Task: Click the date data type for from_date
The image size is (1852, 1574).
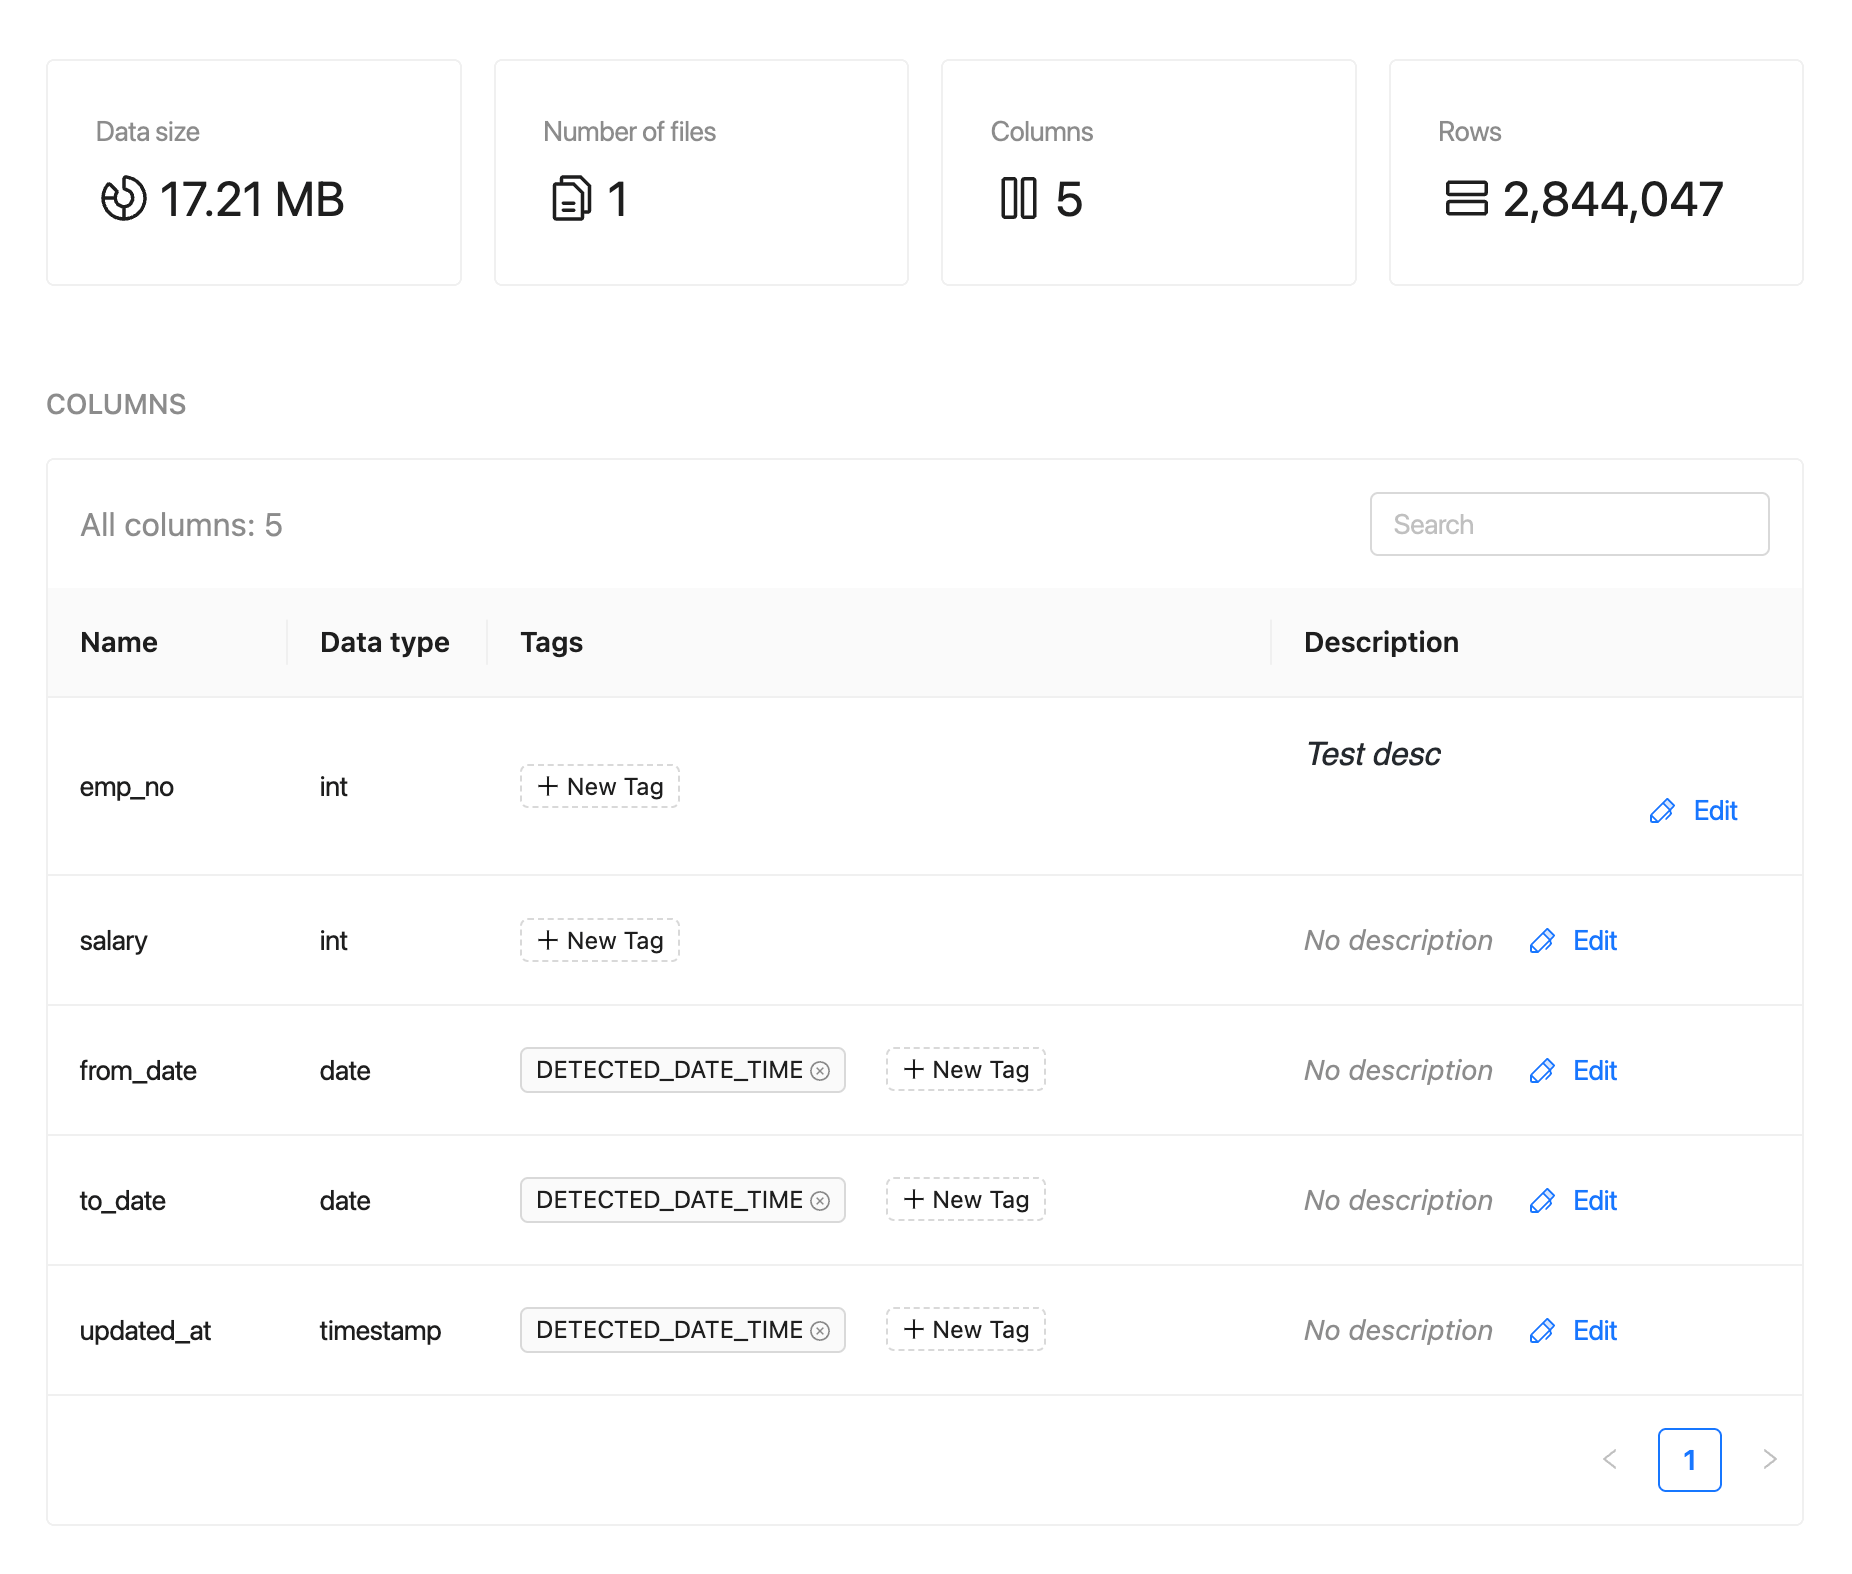Action: 345,1071
